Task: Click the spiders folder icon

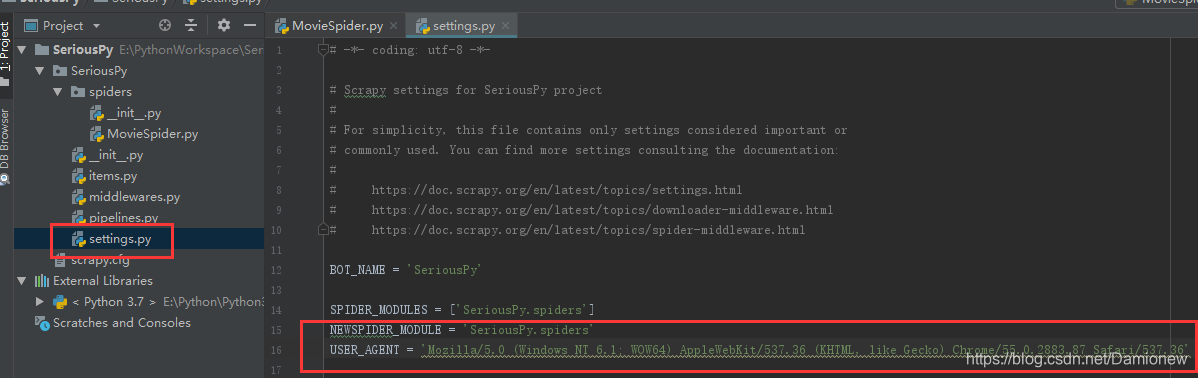Action: (x=77, y=92)
